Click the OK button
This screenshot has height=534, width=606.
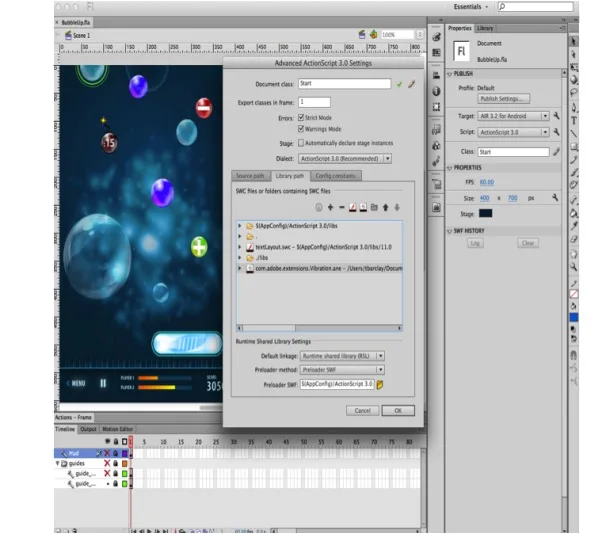(398, 410)
